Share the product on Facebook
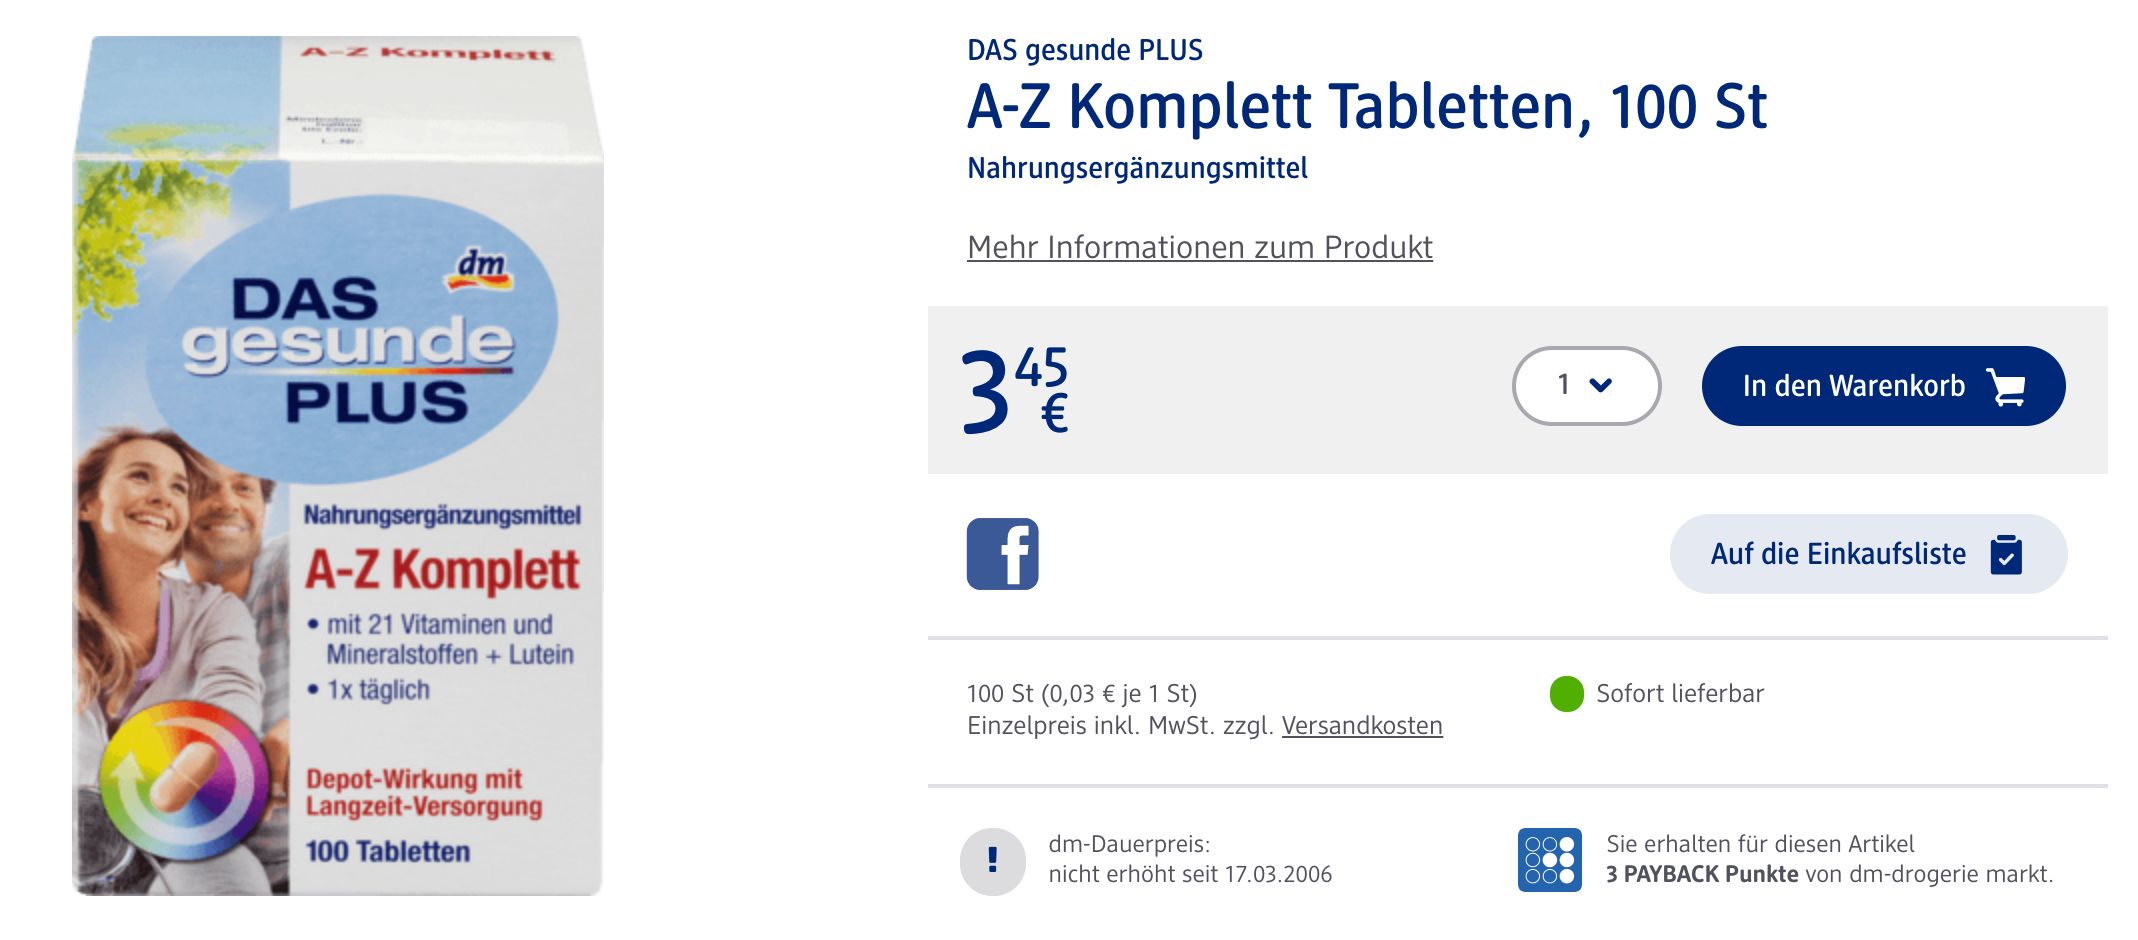 pos(1002,554)
